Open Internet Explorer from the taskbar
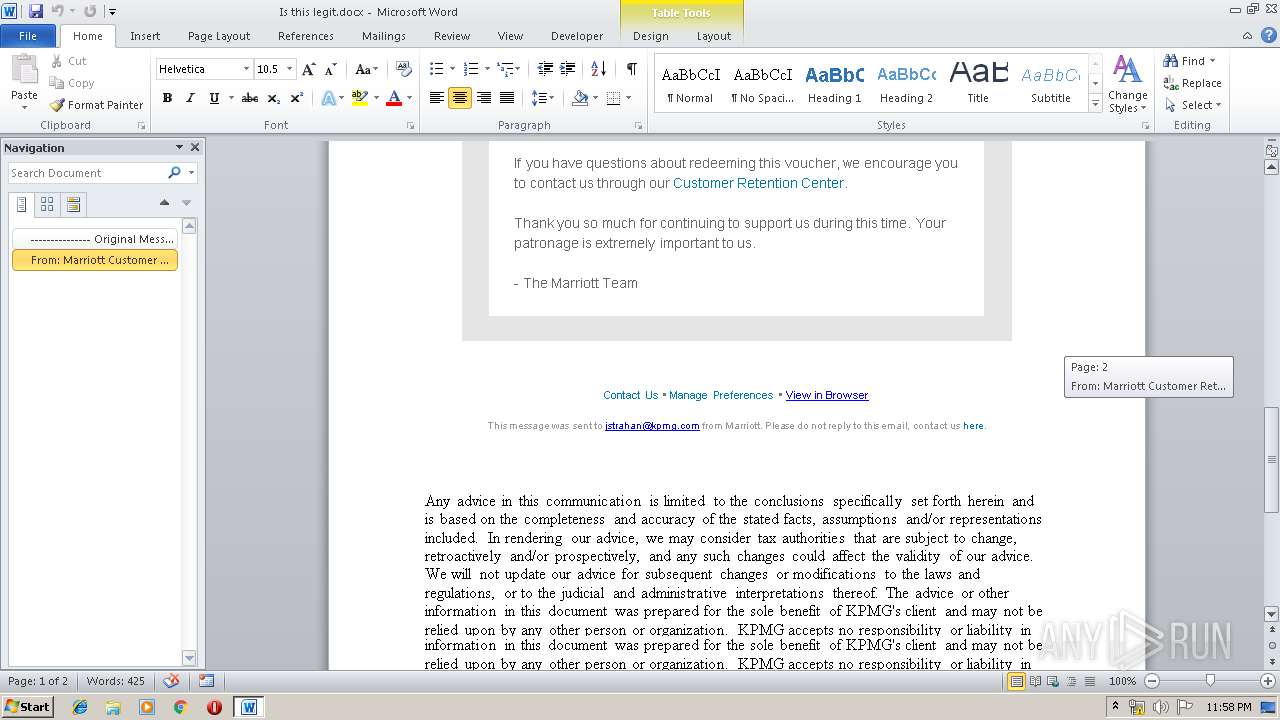Image resolution: width=1280 pixels, height=720 pixels. (x=80, y=707)
